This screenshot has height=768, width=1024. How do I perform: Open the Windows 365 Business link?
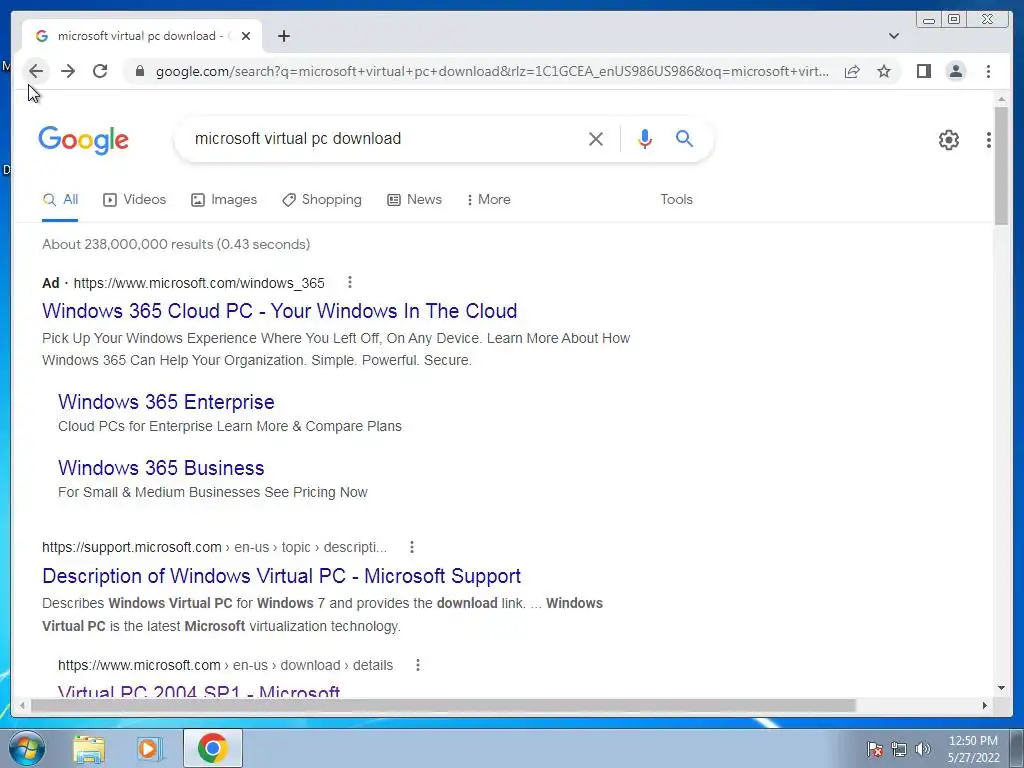click(x=161, y=468)
